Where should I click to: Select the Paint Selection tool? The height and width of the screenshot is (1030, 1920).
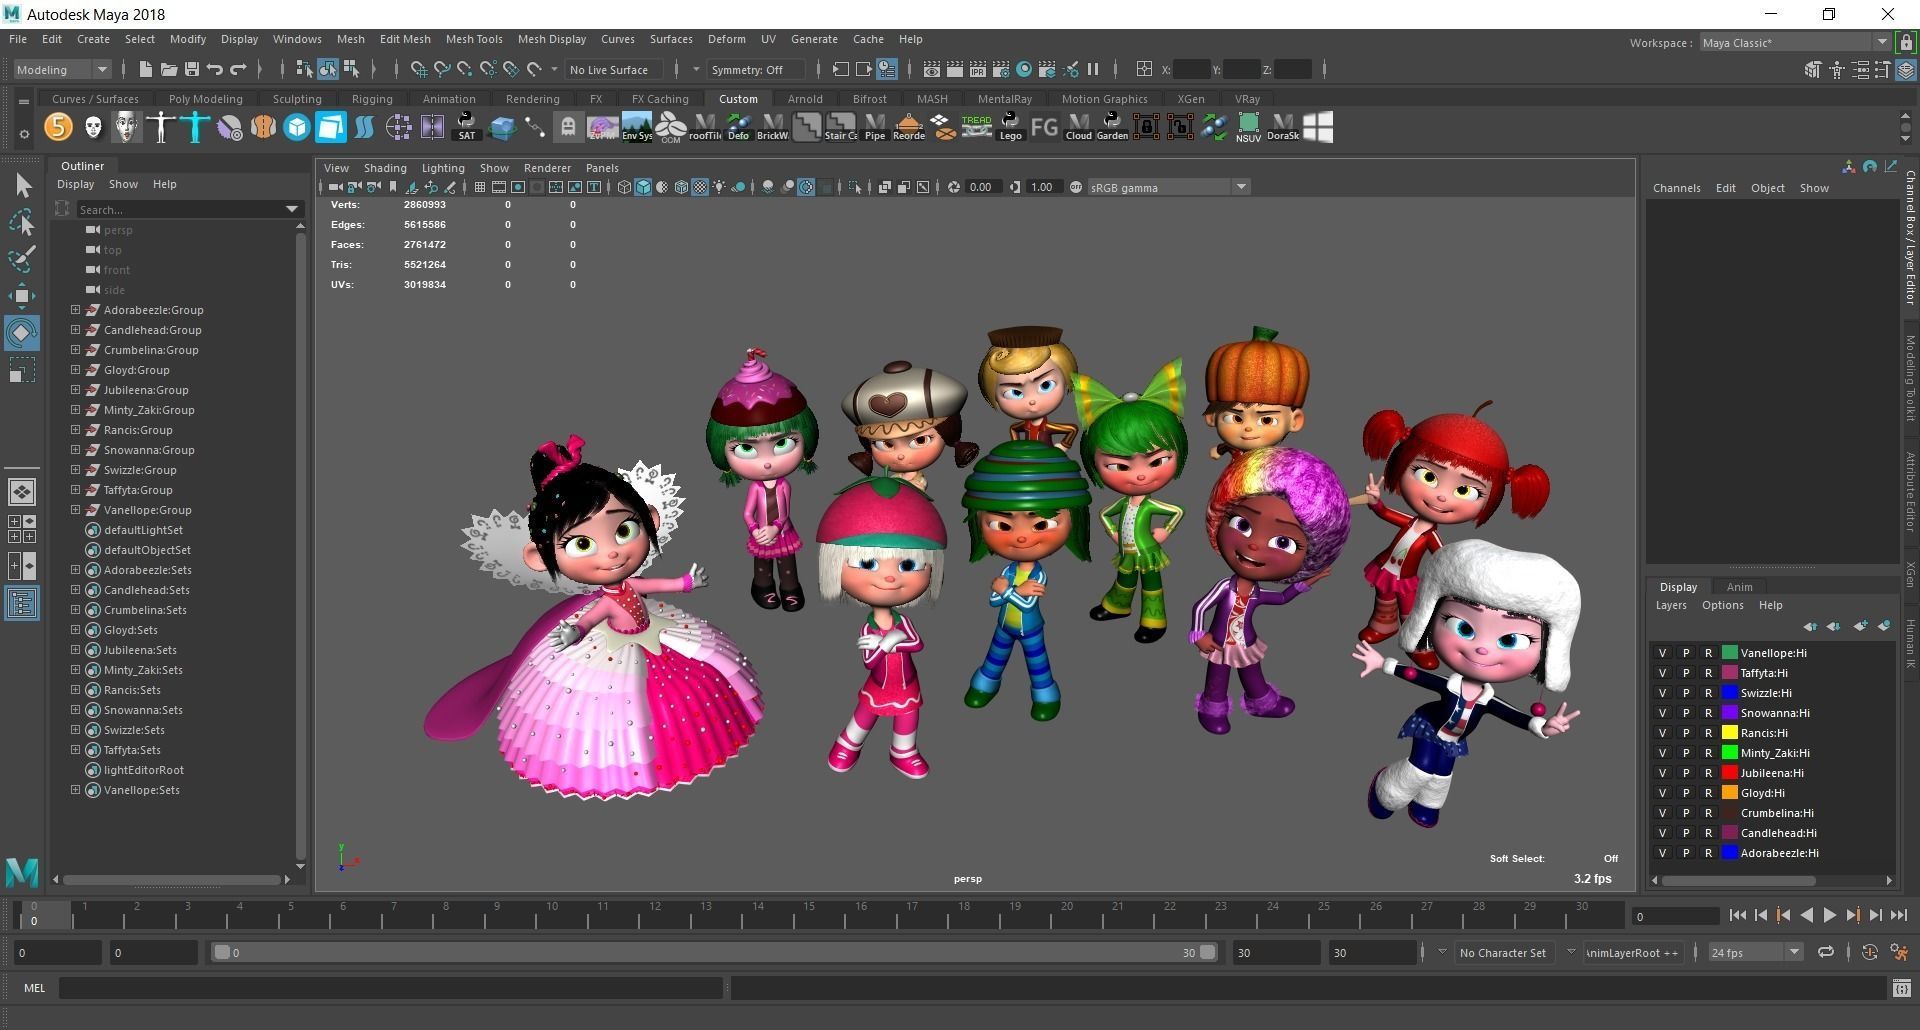click(x=22, y=259)
